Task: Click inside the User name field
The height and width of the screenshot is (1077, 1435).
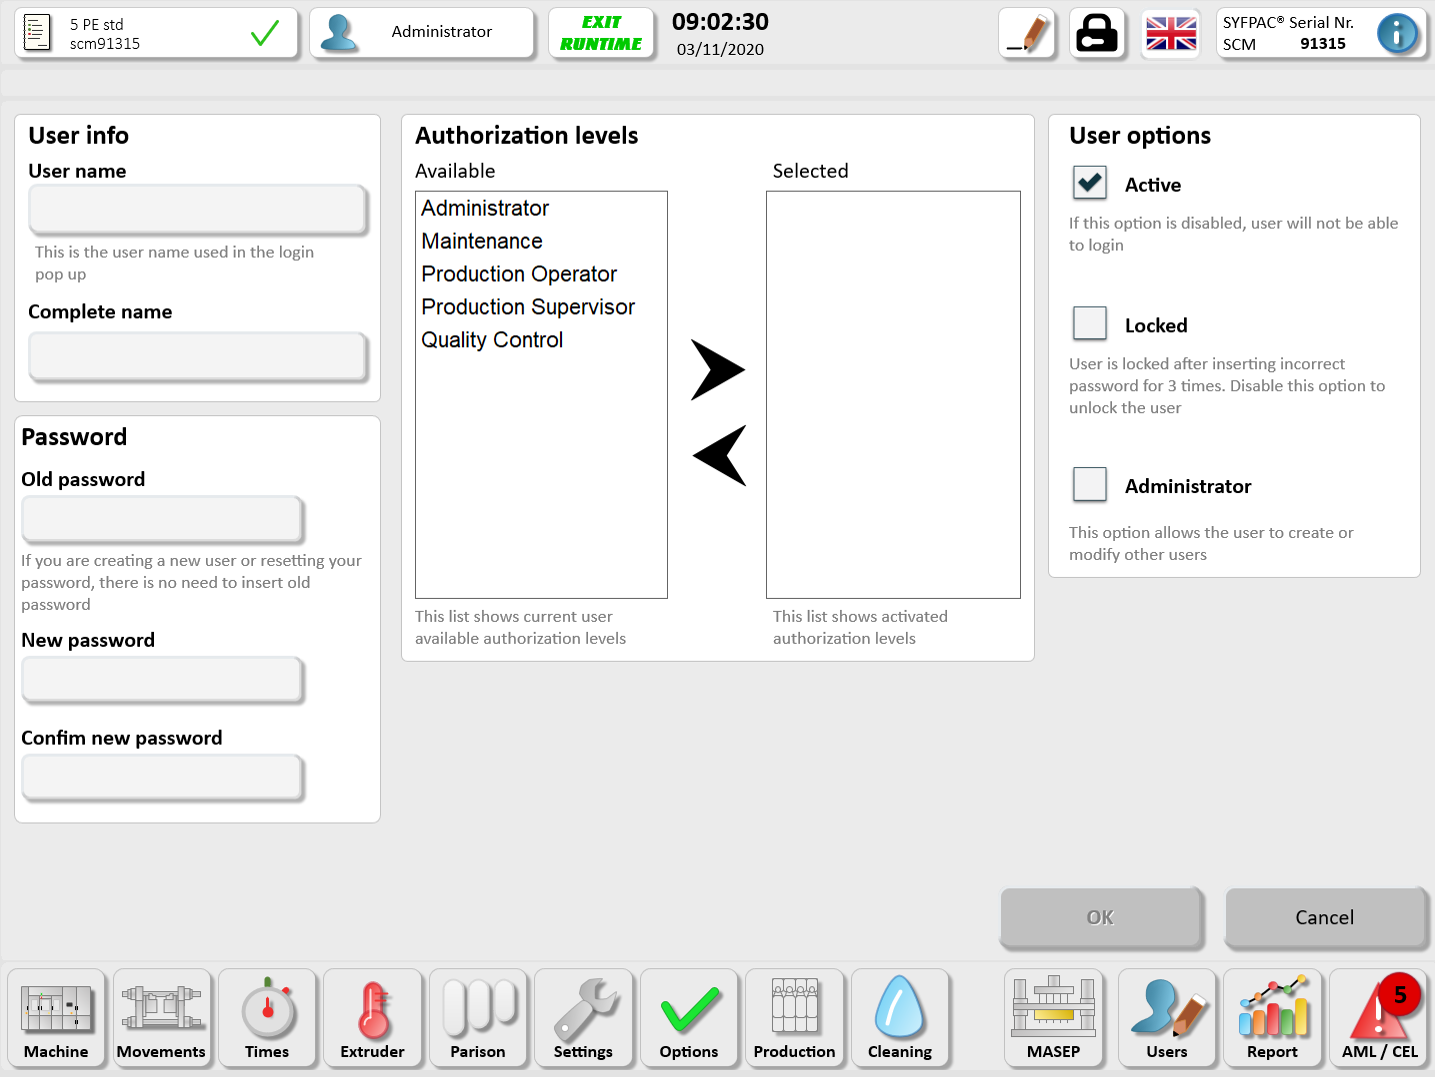Action: pyautogui.click(x=197, y=210)
